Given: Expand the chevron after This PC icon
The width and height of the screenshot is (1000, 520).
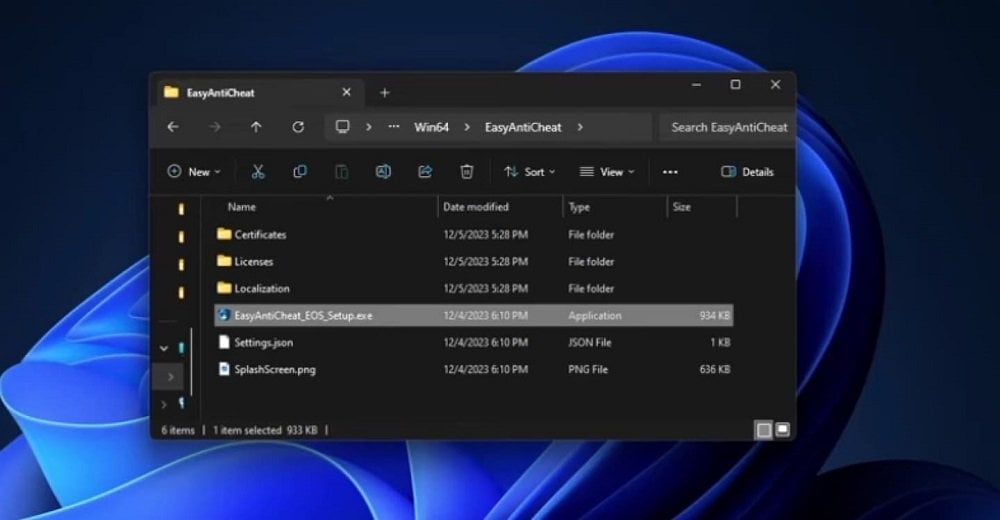Looking at the screenshot, I should [368, 127].
